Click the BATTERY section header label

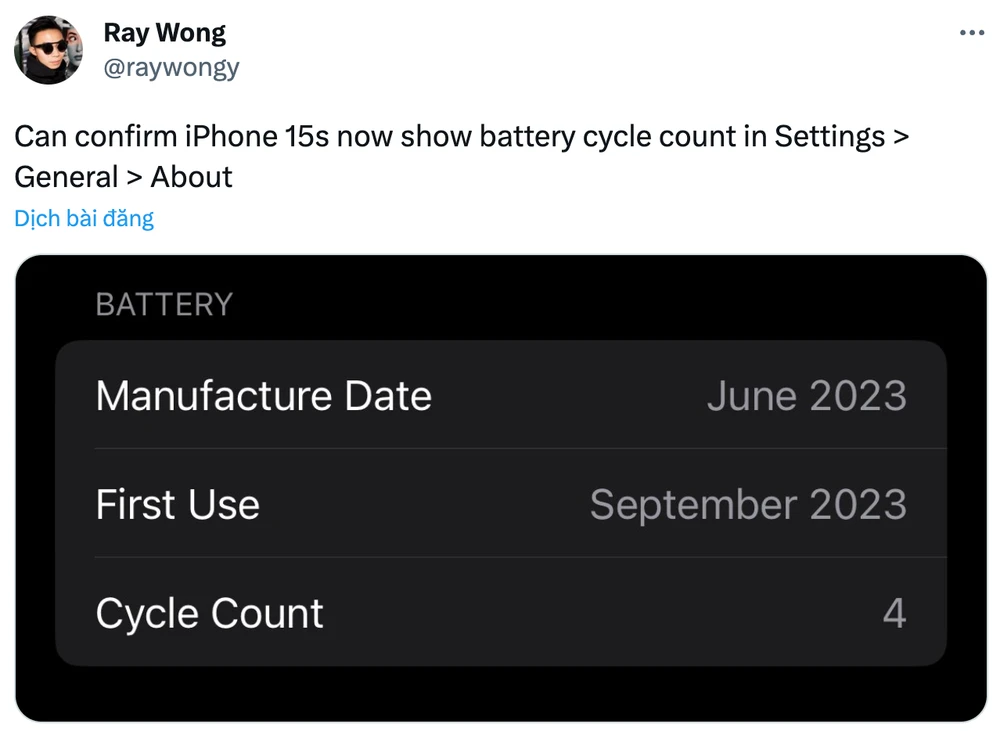[164, 304]
